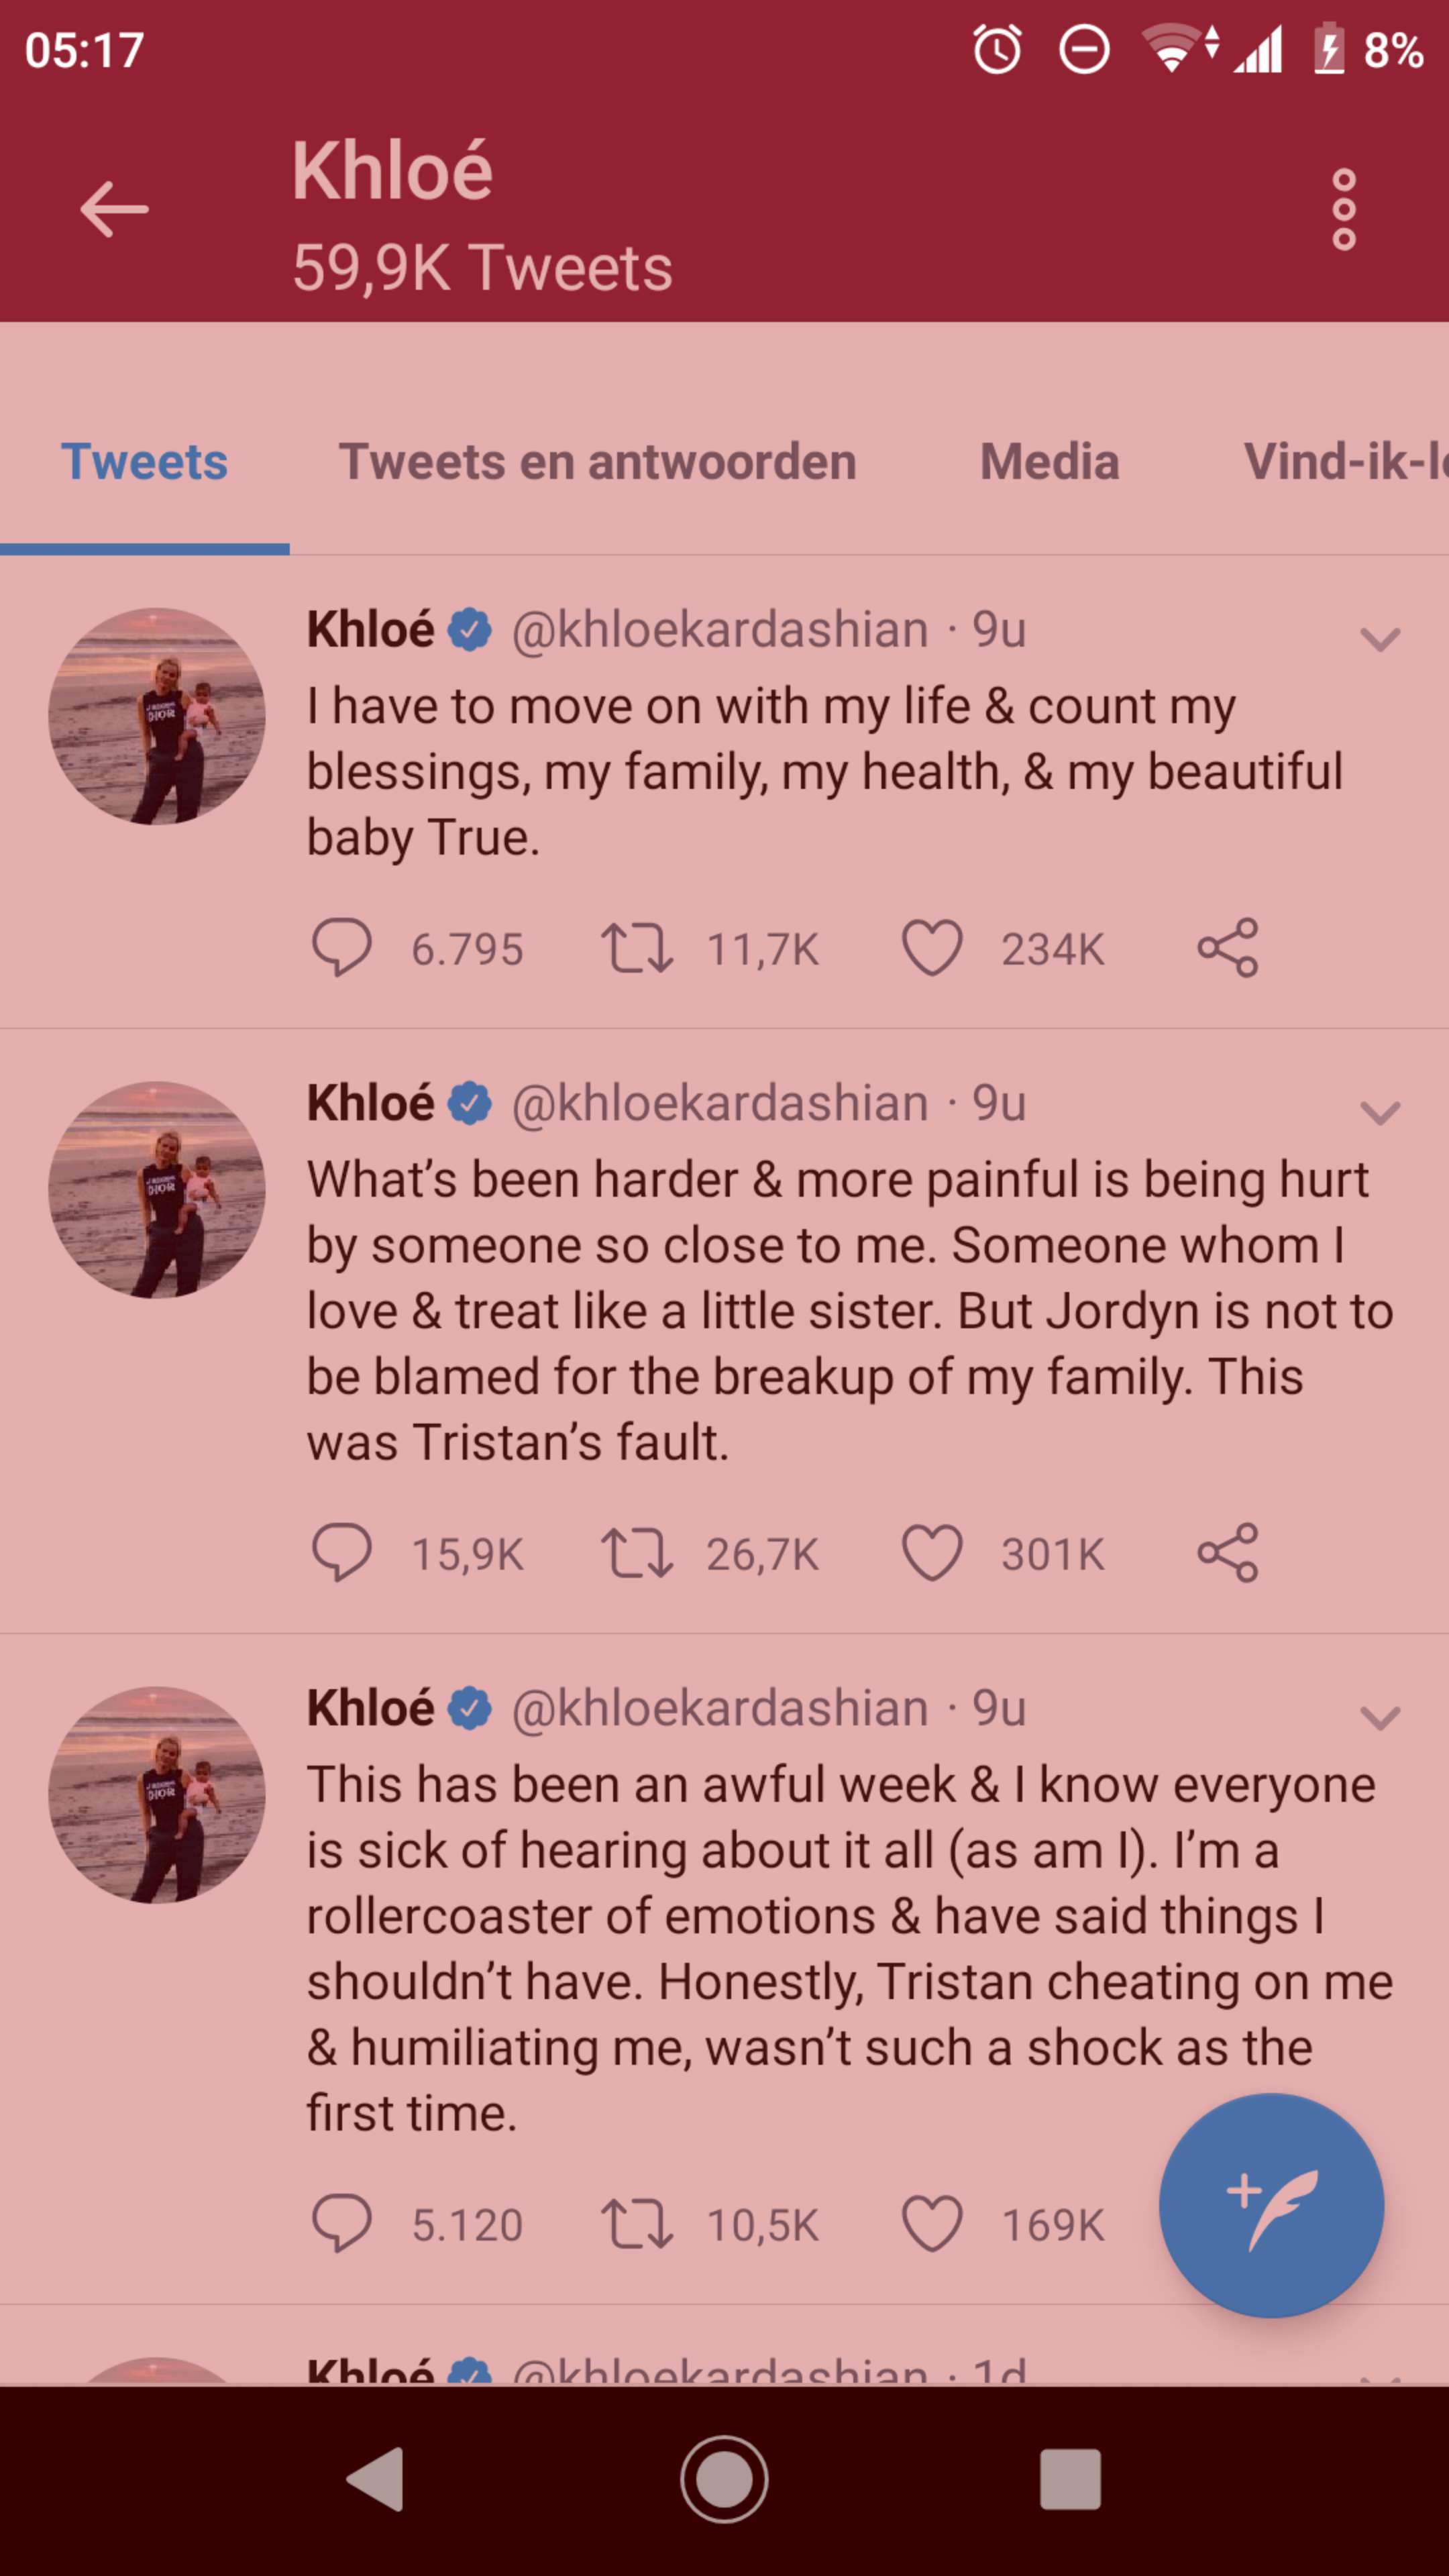Reply to the 'awful week' tweet
Image resolution: width=1449 pixels, height=2576 pixels.
point(342,2224)
